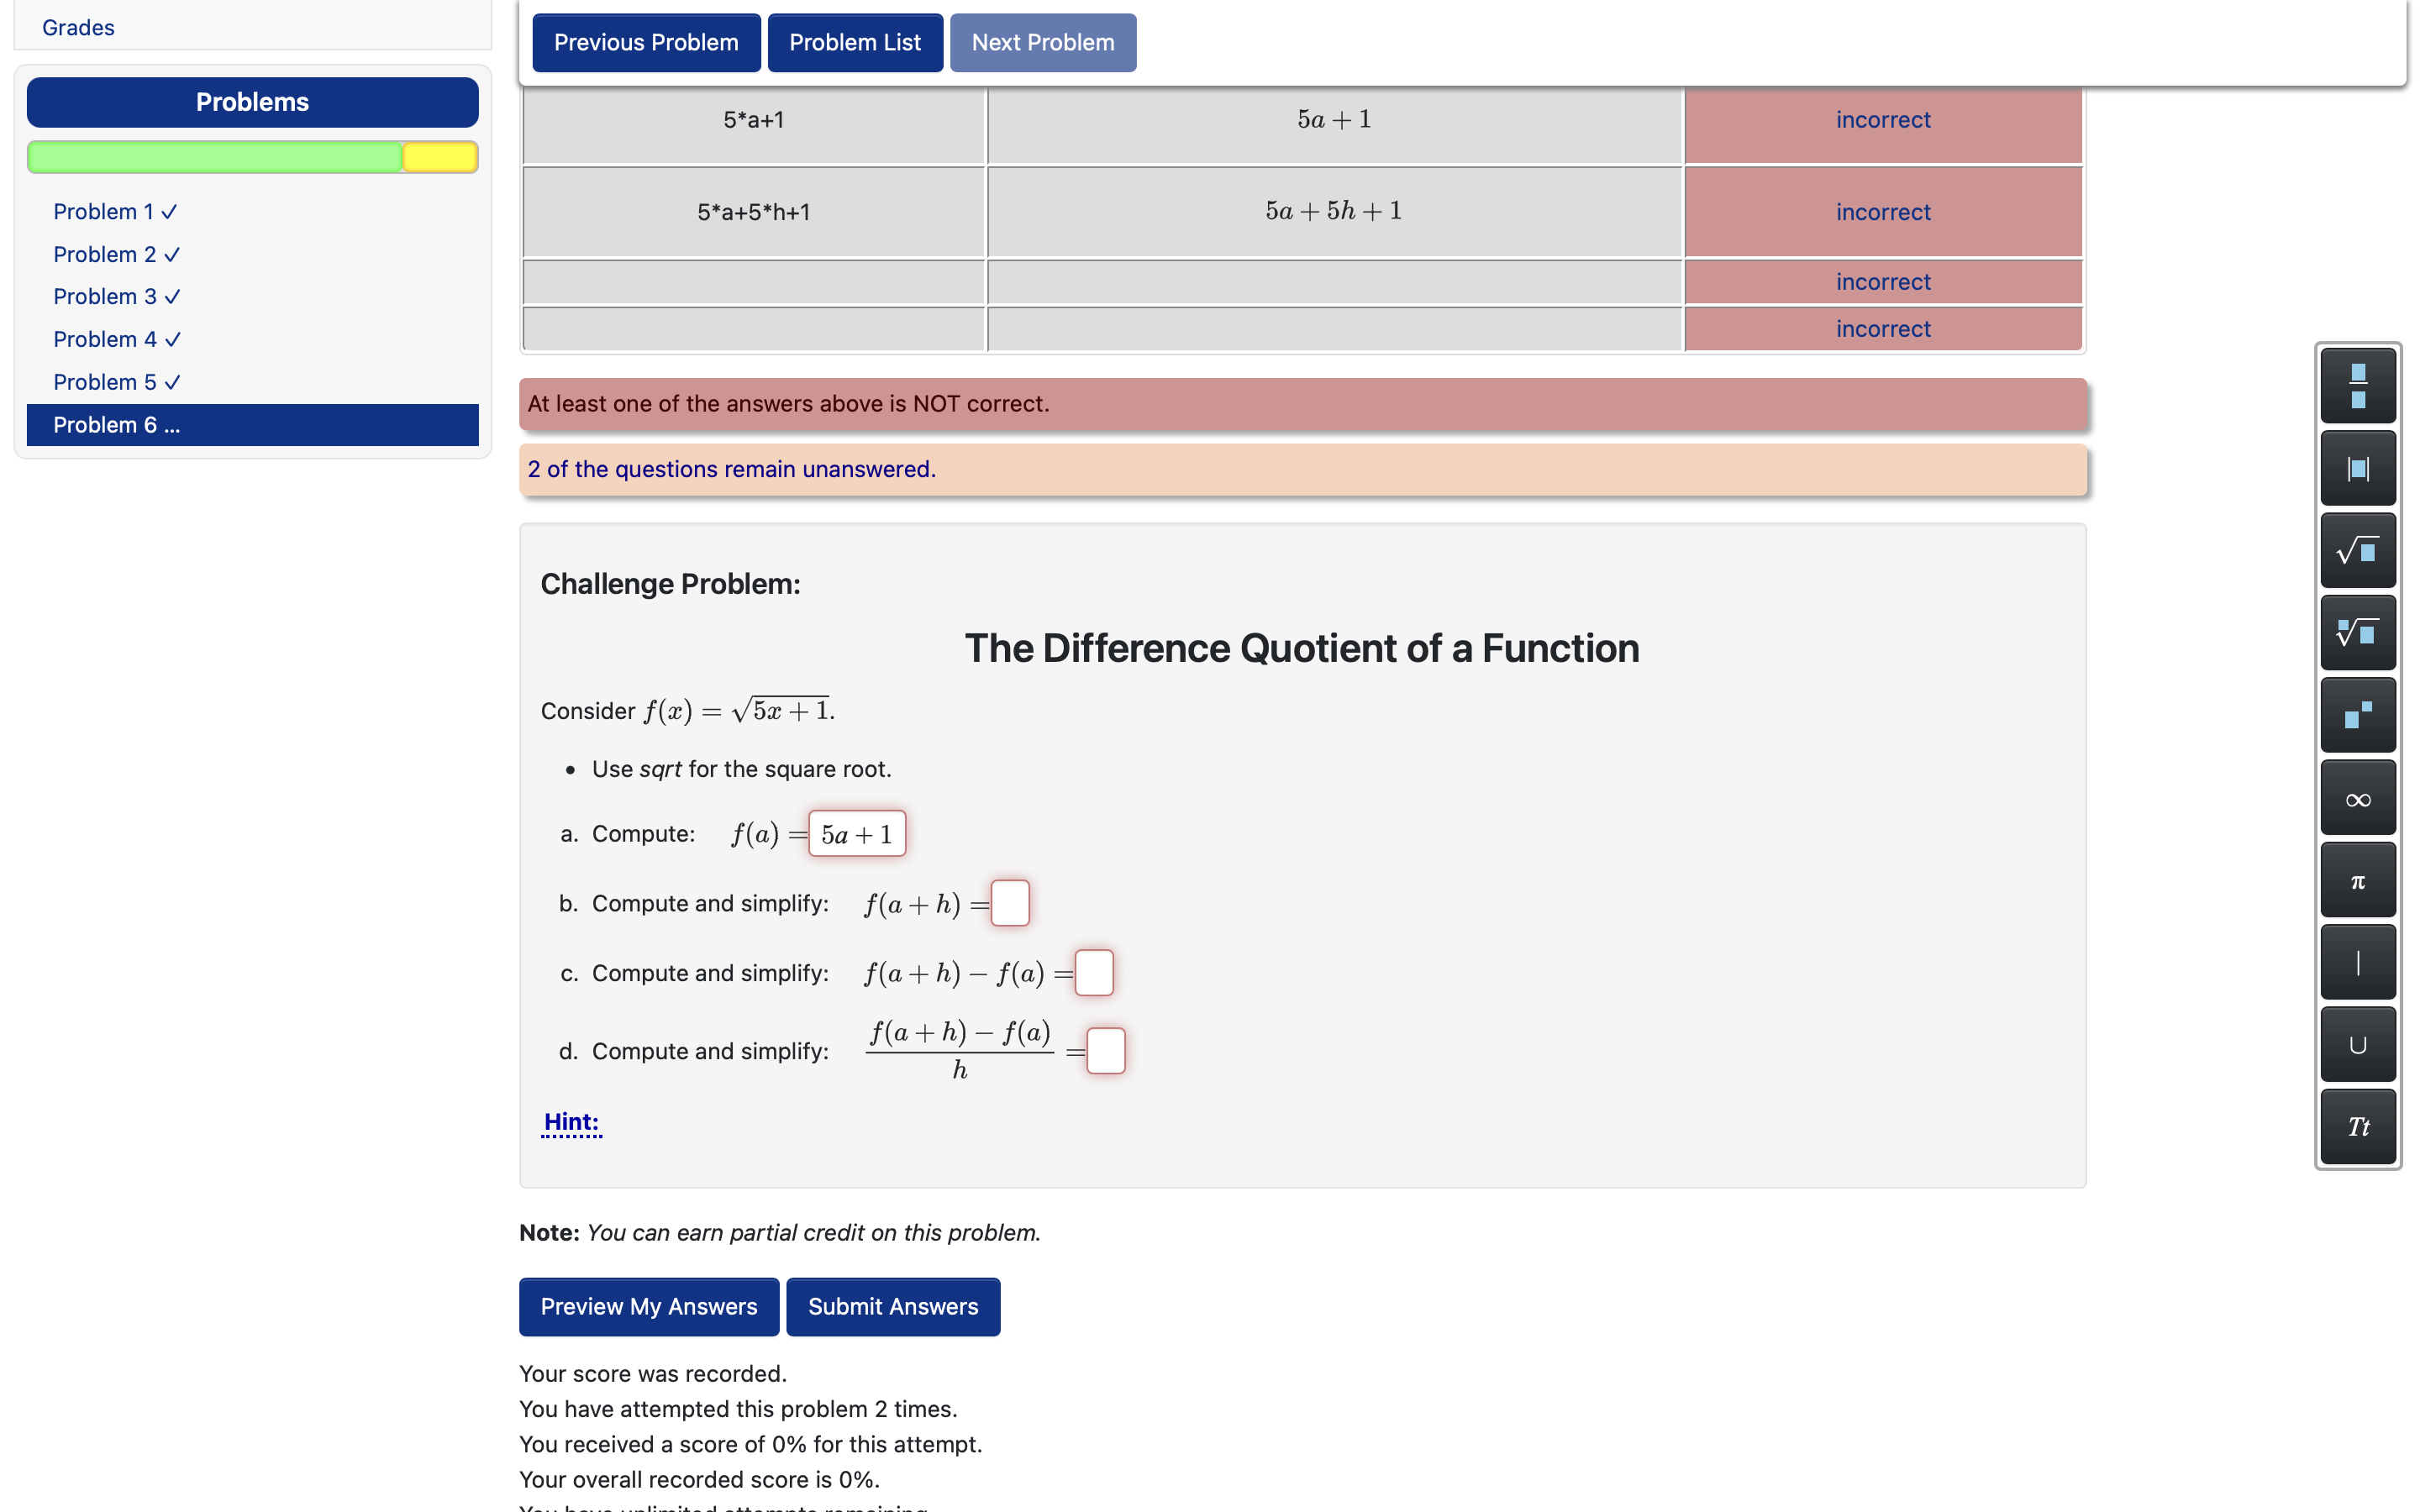Insert the infinity symbol
The height and width of the screenshot is (1512, 2420).
(2357, 797)
